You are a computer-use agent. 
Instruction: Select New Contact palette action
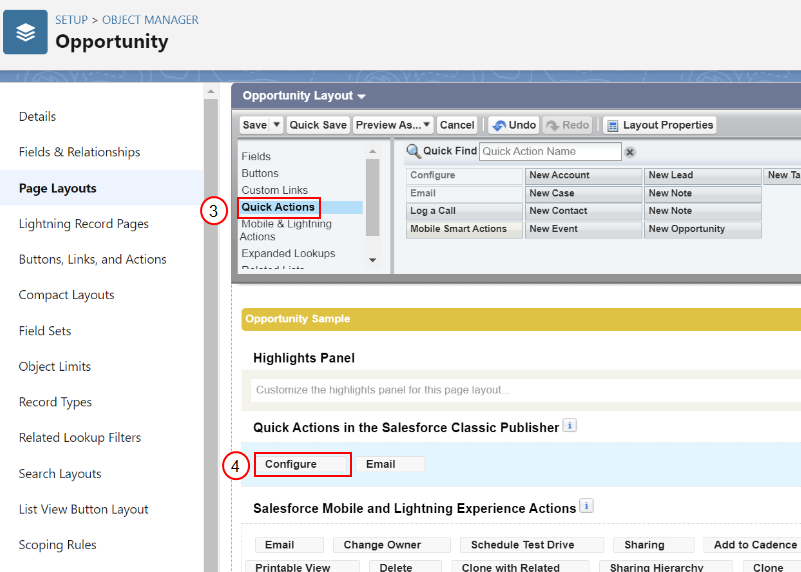583,211
